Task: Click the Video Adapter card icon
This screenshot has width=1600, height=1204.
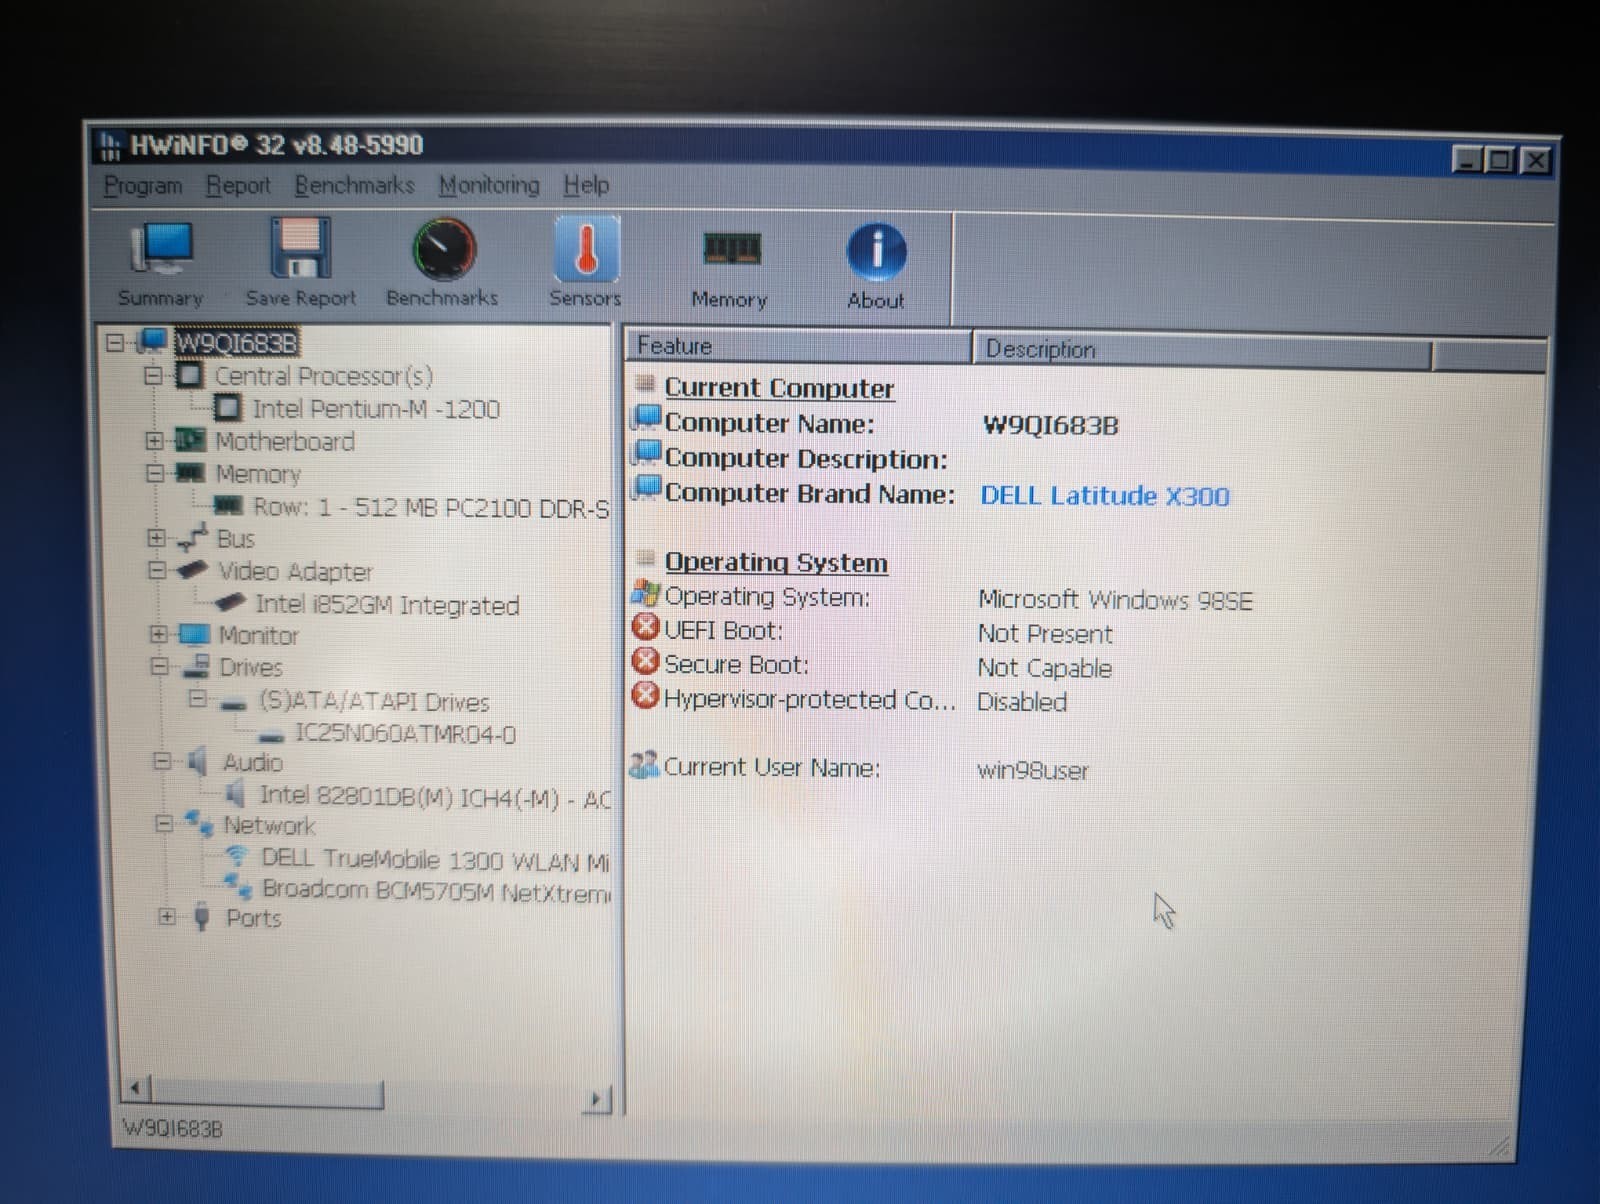Action: coord(193,570)
